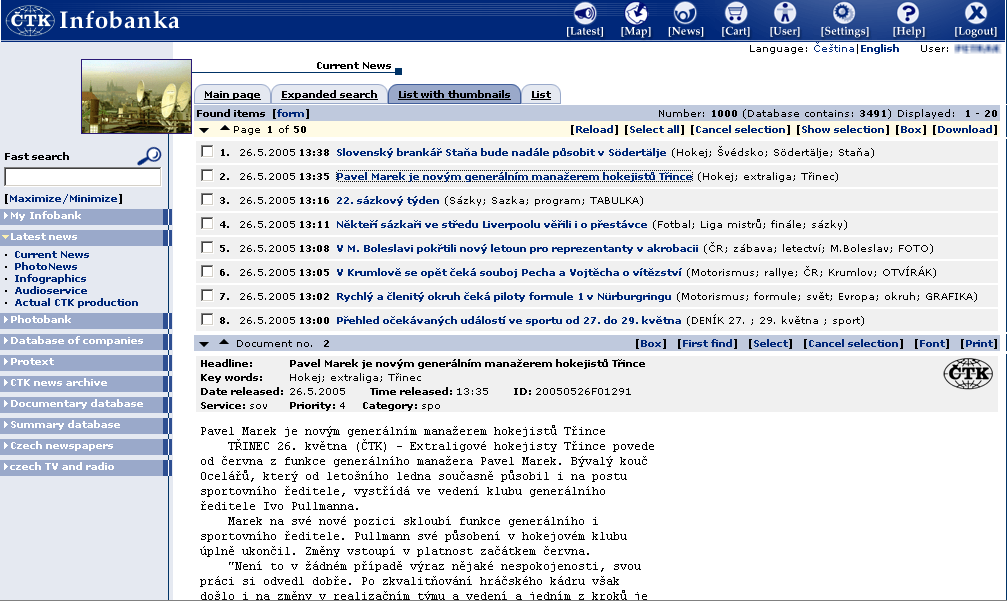Collapse the Latest news sidebar section

click(x=43, y=237)
